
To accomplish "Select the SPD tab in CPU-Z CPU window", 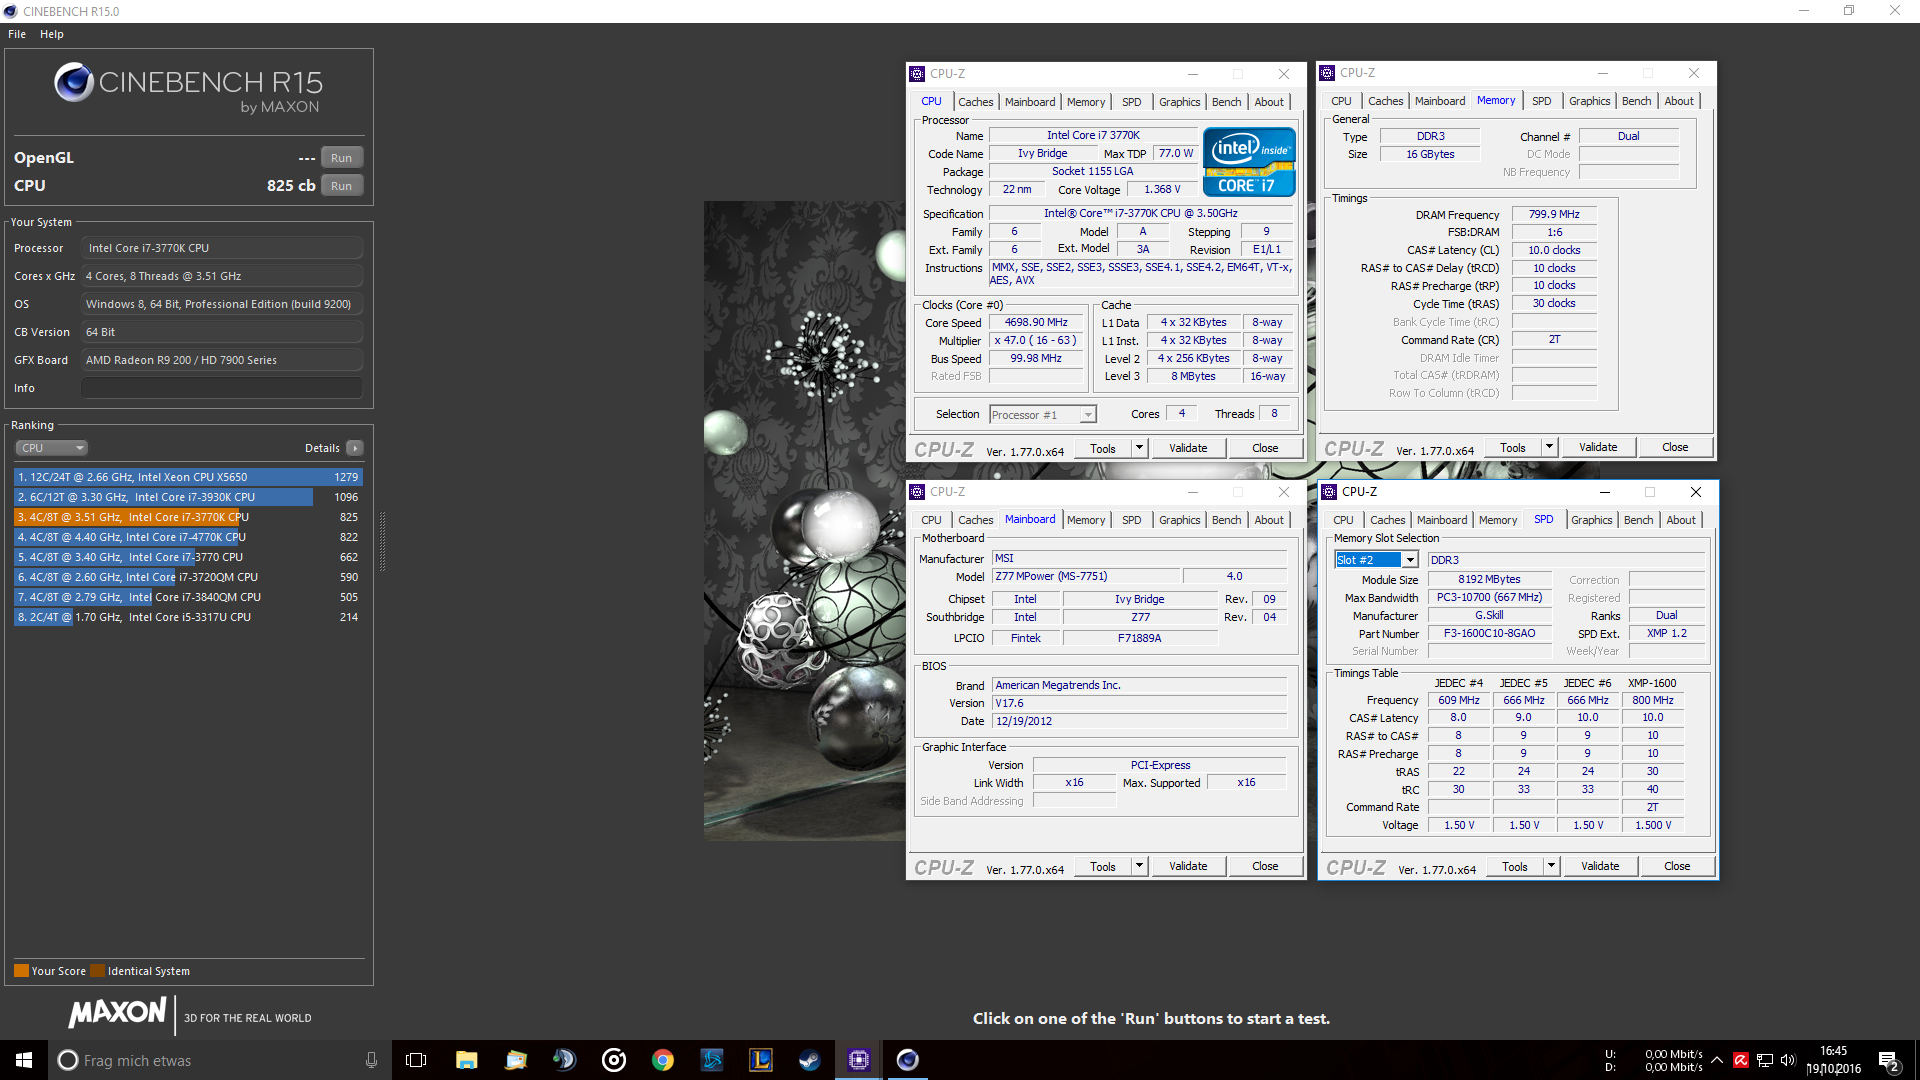I will coord(1131,102).
